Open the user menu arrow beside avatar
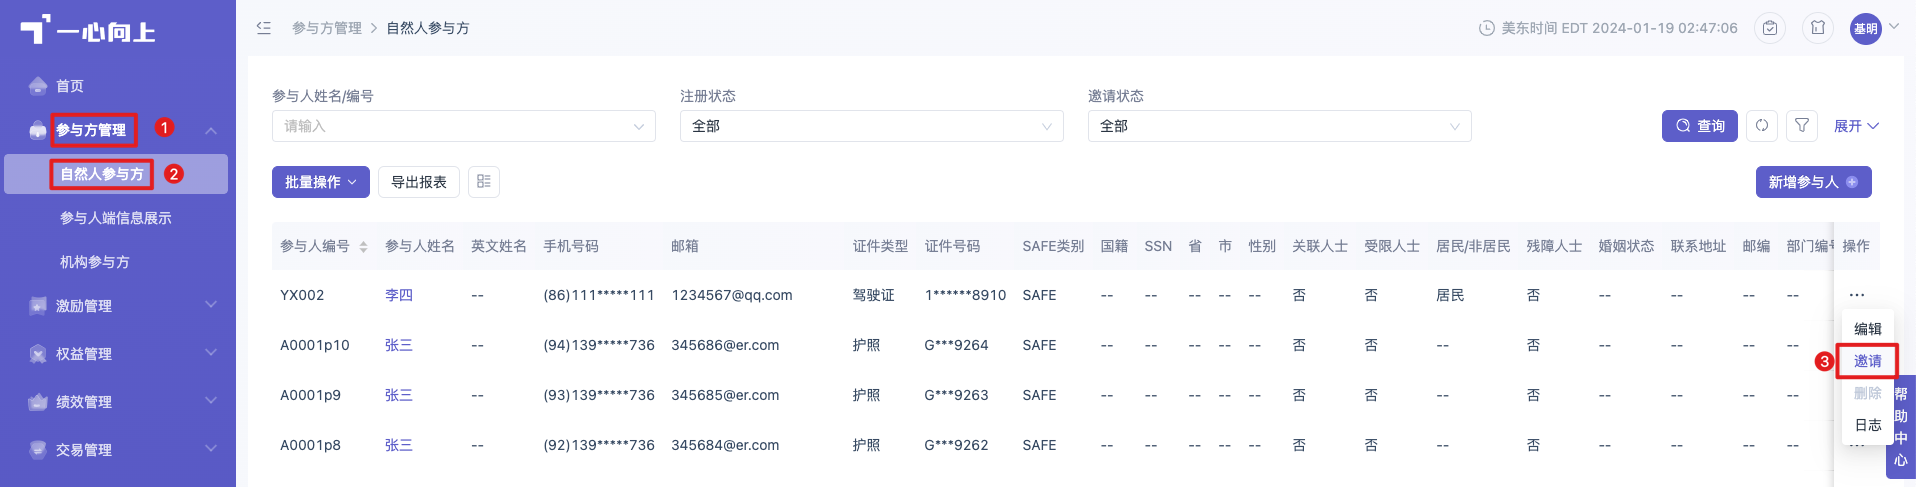Screen dimensions: 1916x487 point(1893,27)
